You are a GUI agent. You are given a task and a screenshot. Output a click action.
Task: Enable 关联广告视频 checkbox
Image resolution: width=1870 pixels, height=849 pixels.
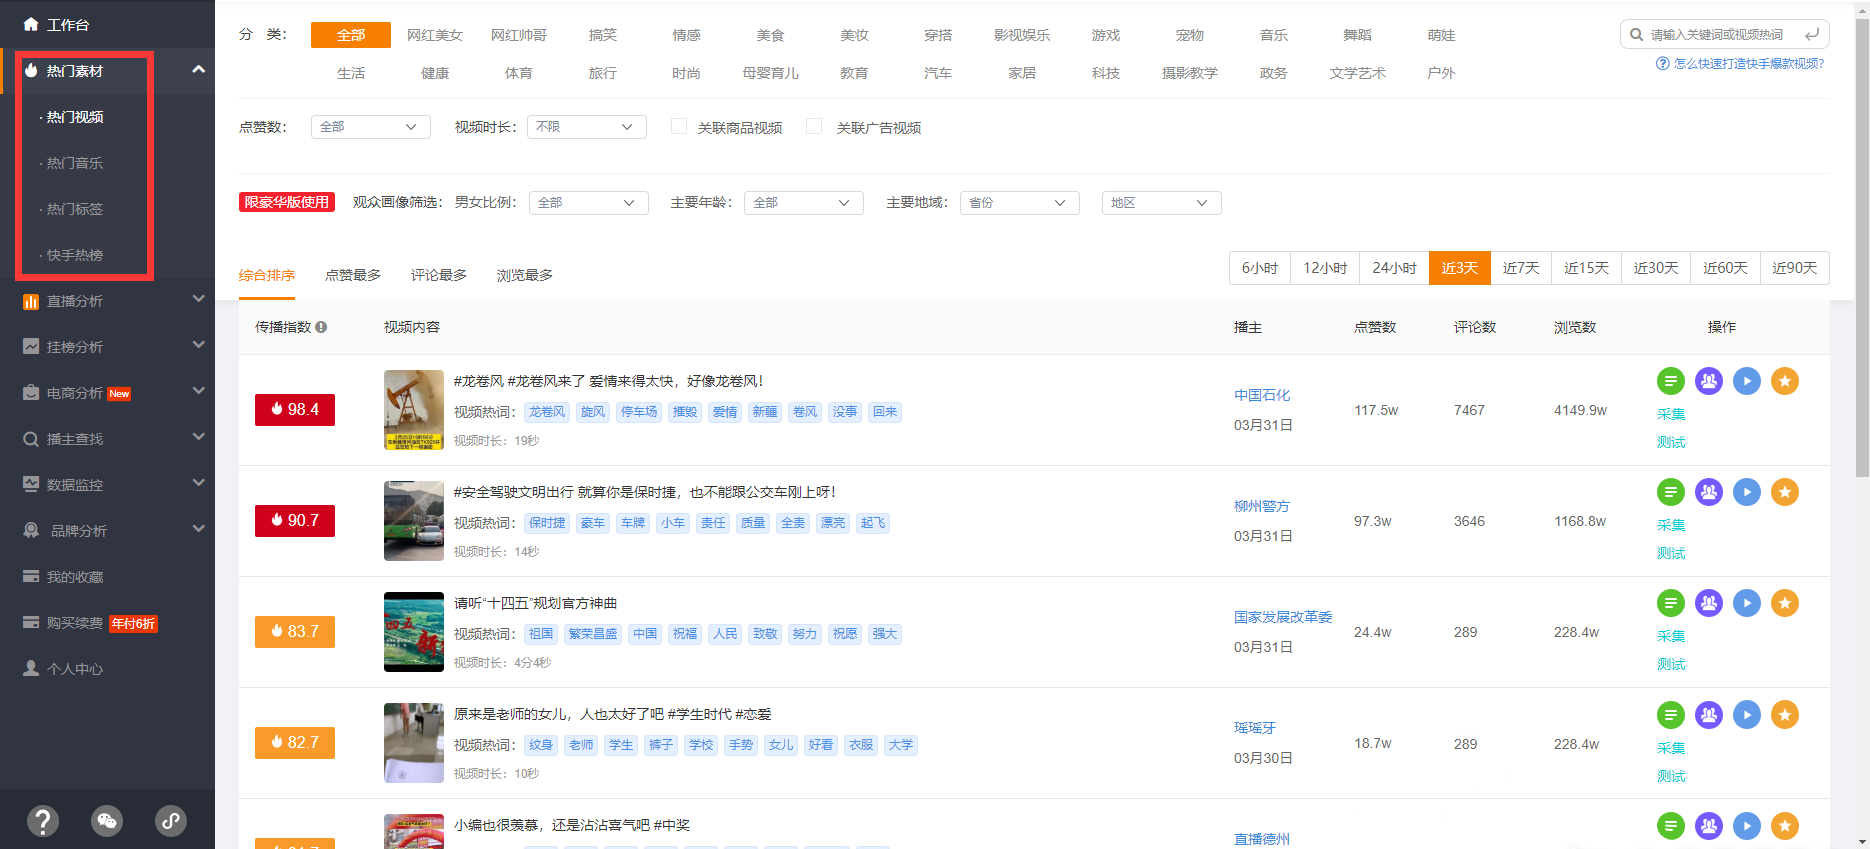(x=814, y=126)
